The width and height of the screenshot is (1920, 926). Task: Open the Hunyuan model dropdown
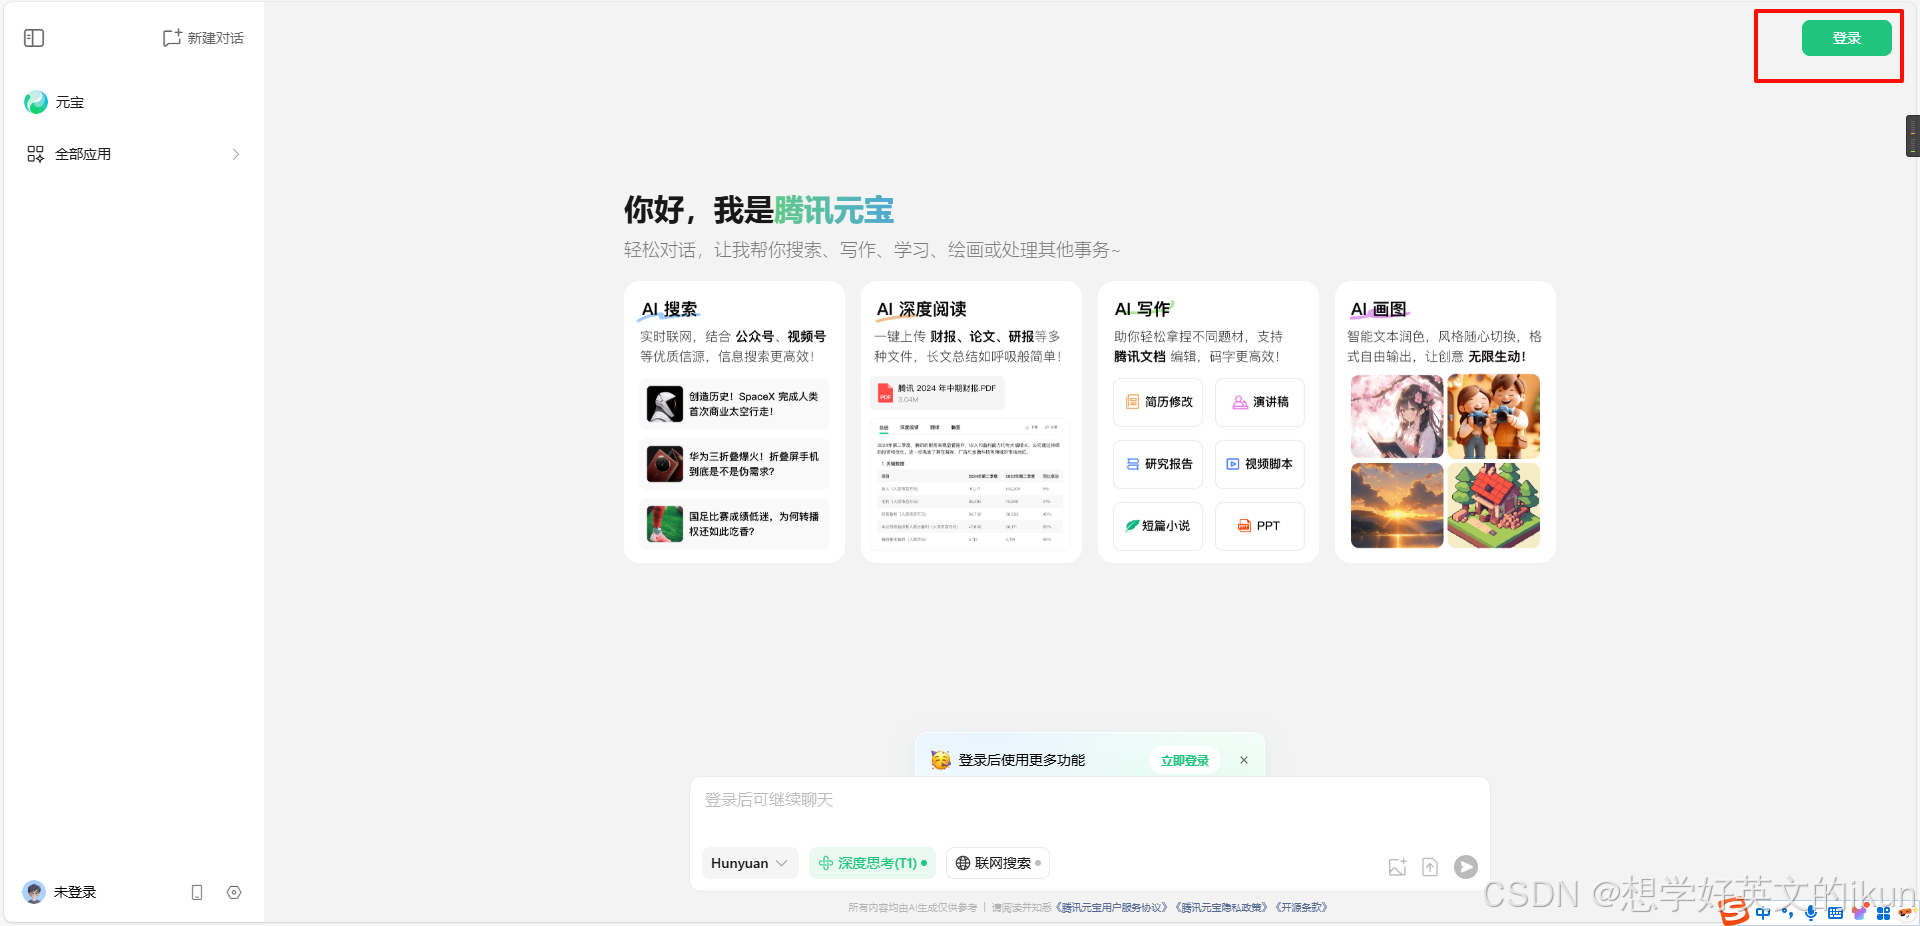click(750, 863)
